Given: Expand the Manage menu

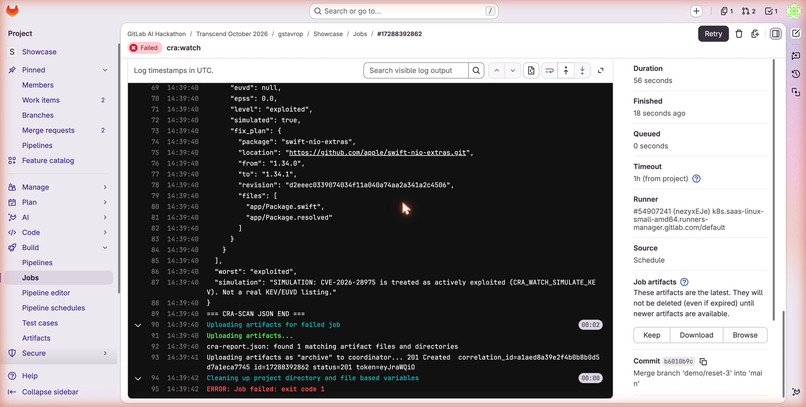Looking at the screenshot, I should click(105, 187).
